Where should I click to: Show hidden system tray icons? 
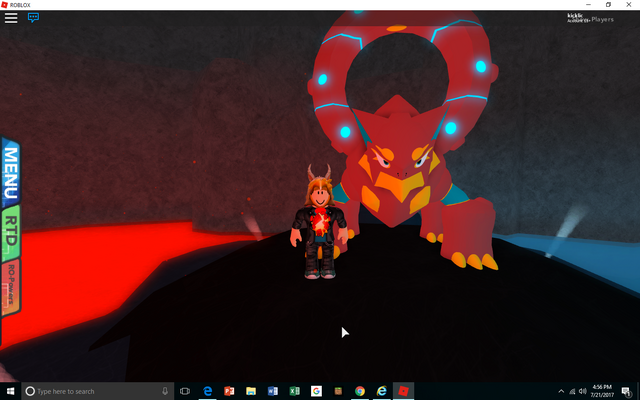pos(561,391)
